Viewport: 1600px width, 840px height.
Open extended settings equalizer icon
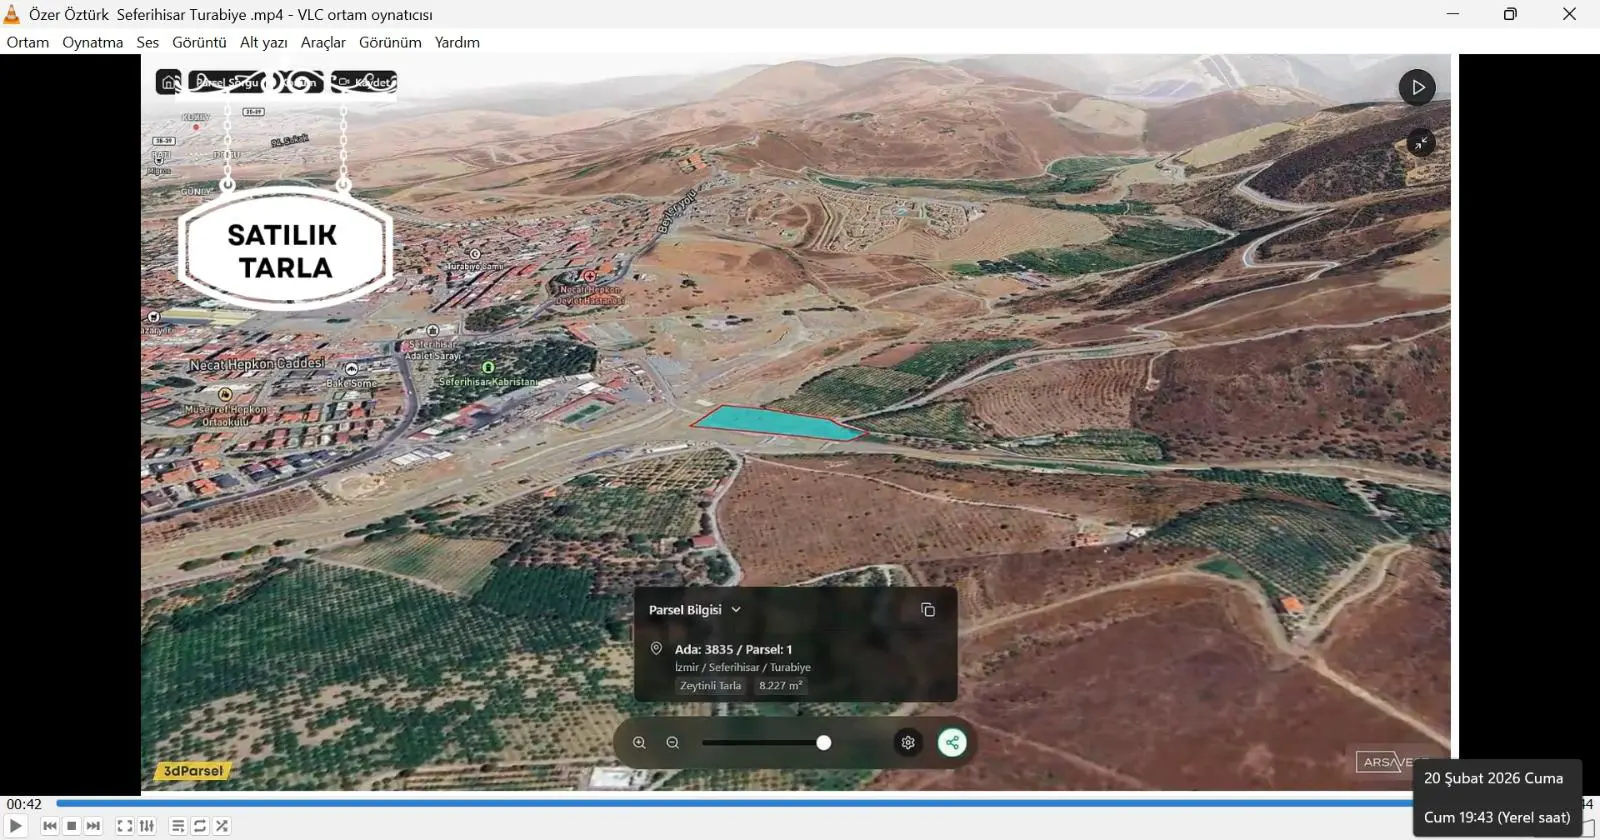147,826
